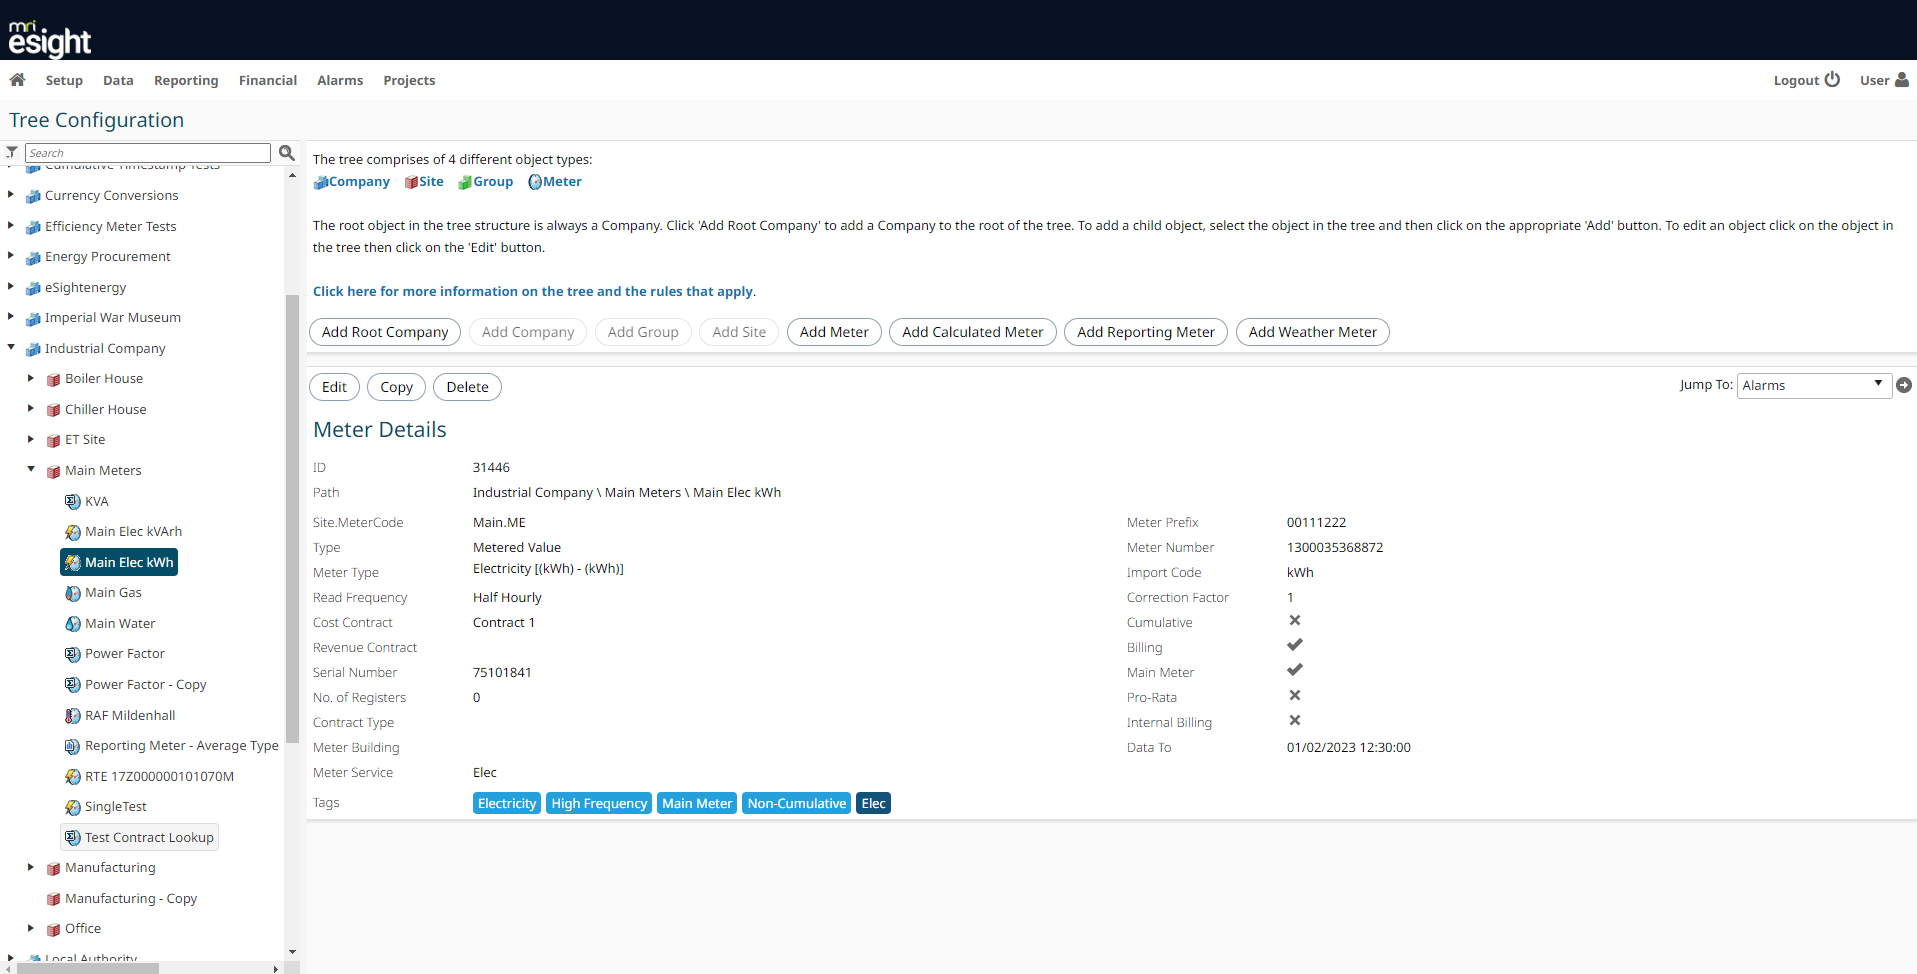Open the Jump To dropdown

click(1814, 385)
